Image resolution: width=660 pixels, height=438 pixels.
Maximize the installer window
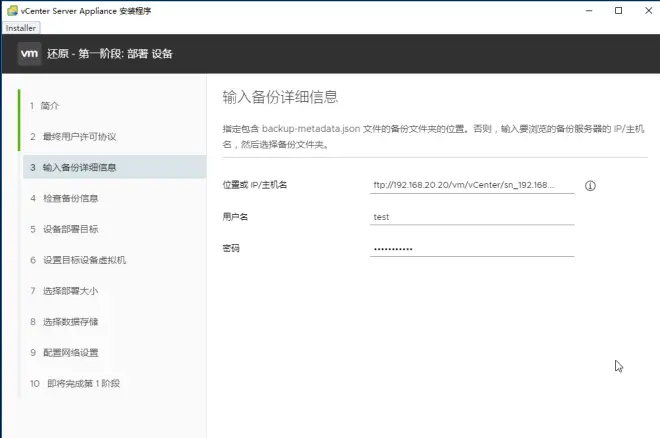(618, 11)
